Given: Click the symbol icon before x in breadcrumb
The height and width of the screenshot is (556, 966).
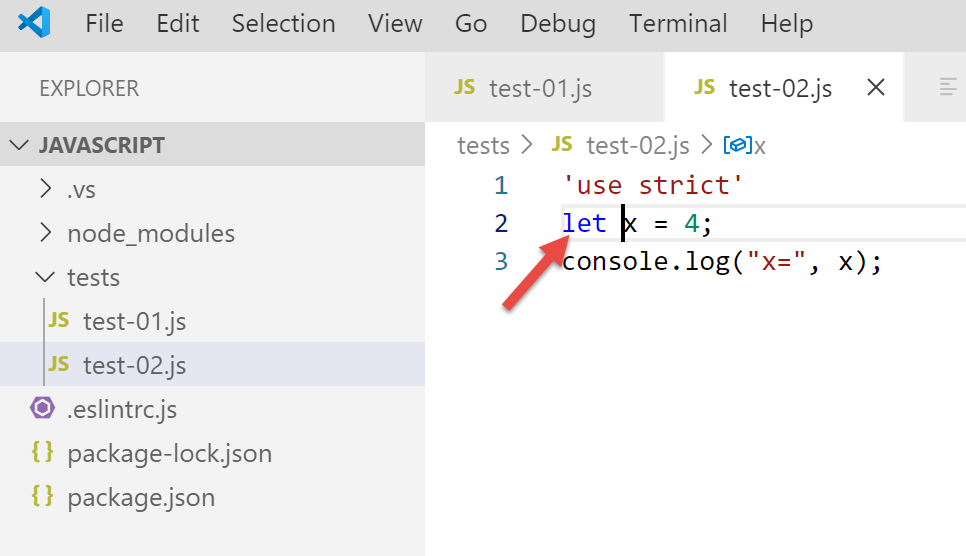Looking at the screenshot, I should tap(736, 146).
